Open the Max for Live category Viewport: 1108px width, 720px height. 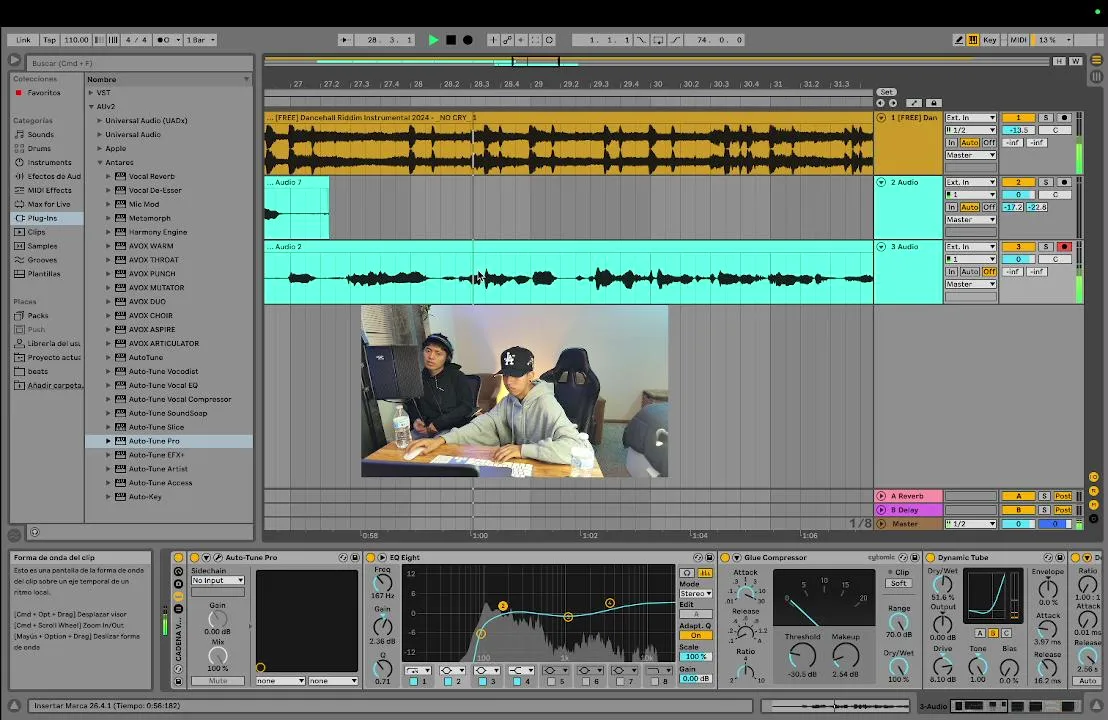(x=49, y=204)
